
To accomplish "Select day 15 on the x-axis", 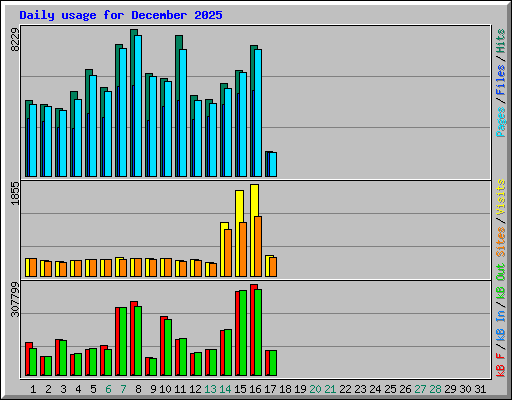I will 240,389.
